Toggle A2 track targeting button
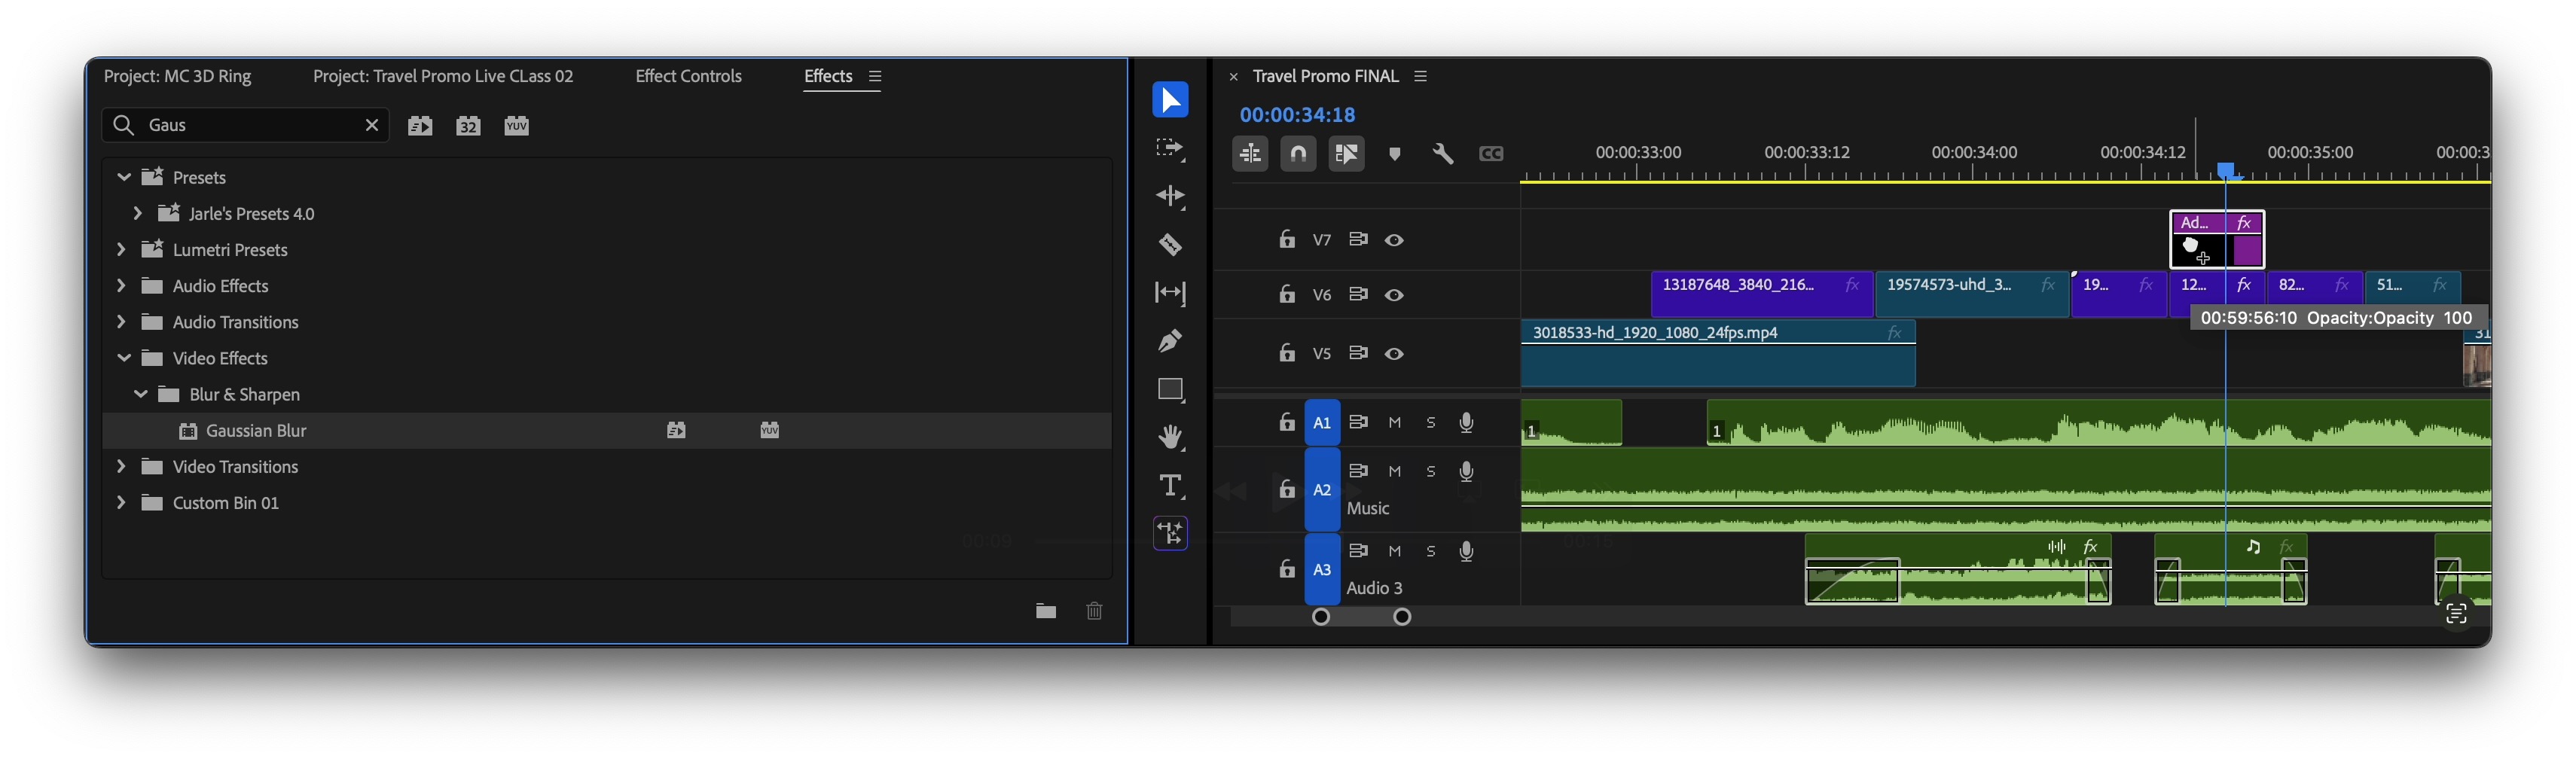 tap(1321, 490)
